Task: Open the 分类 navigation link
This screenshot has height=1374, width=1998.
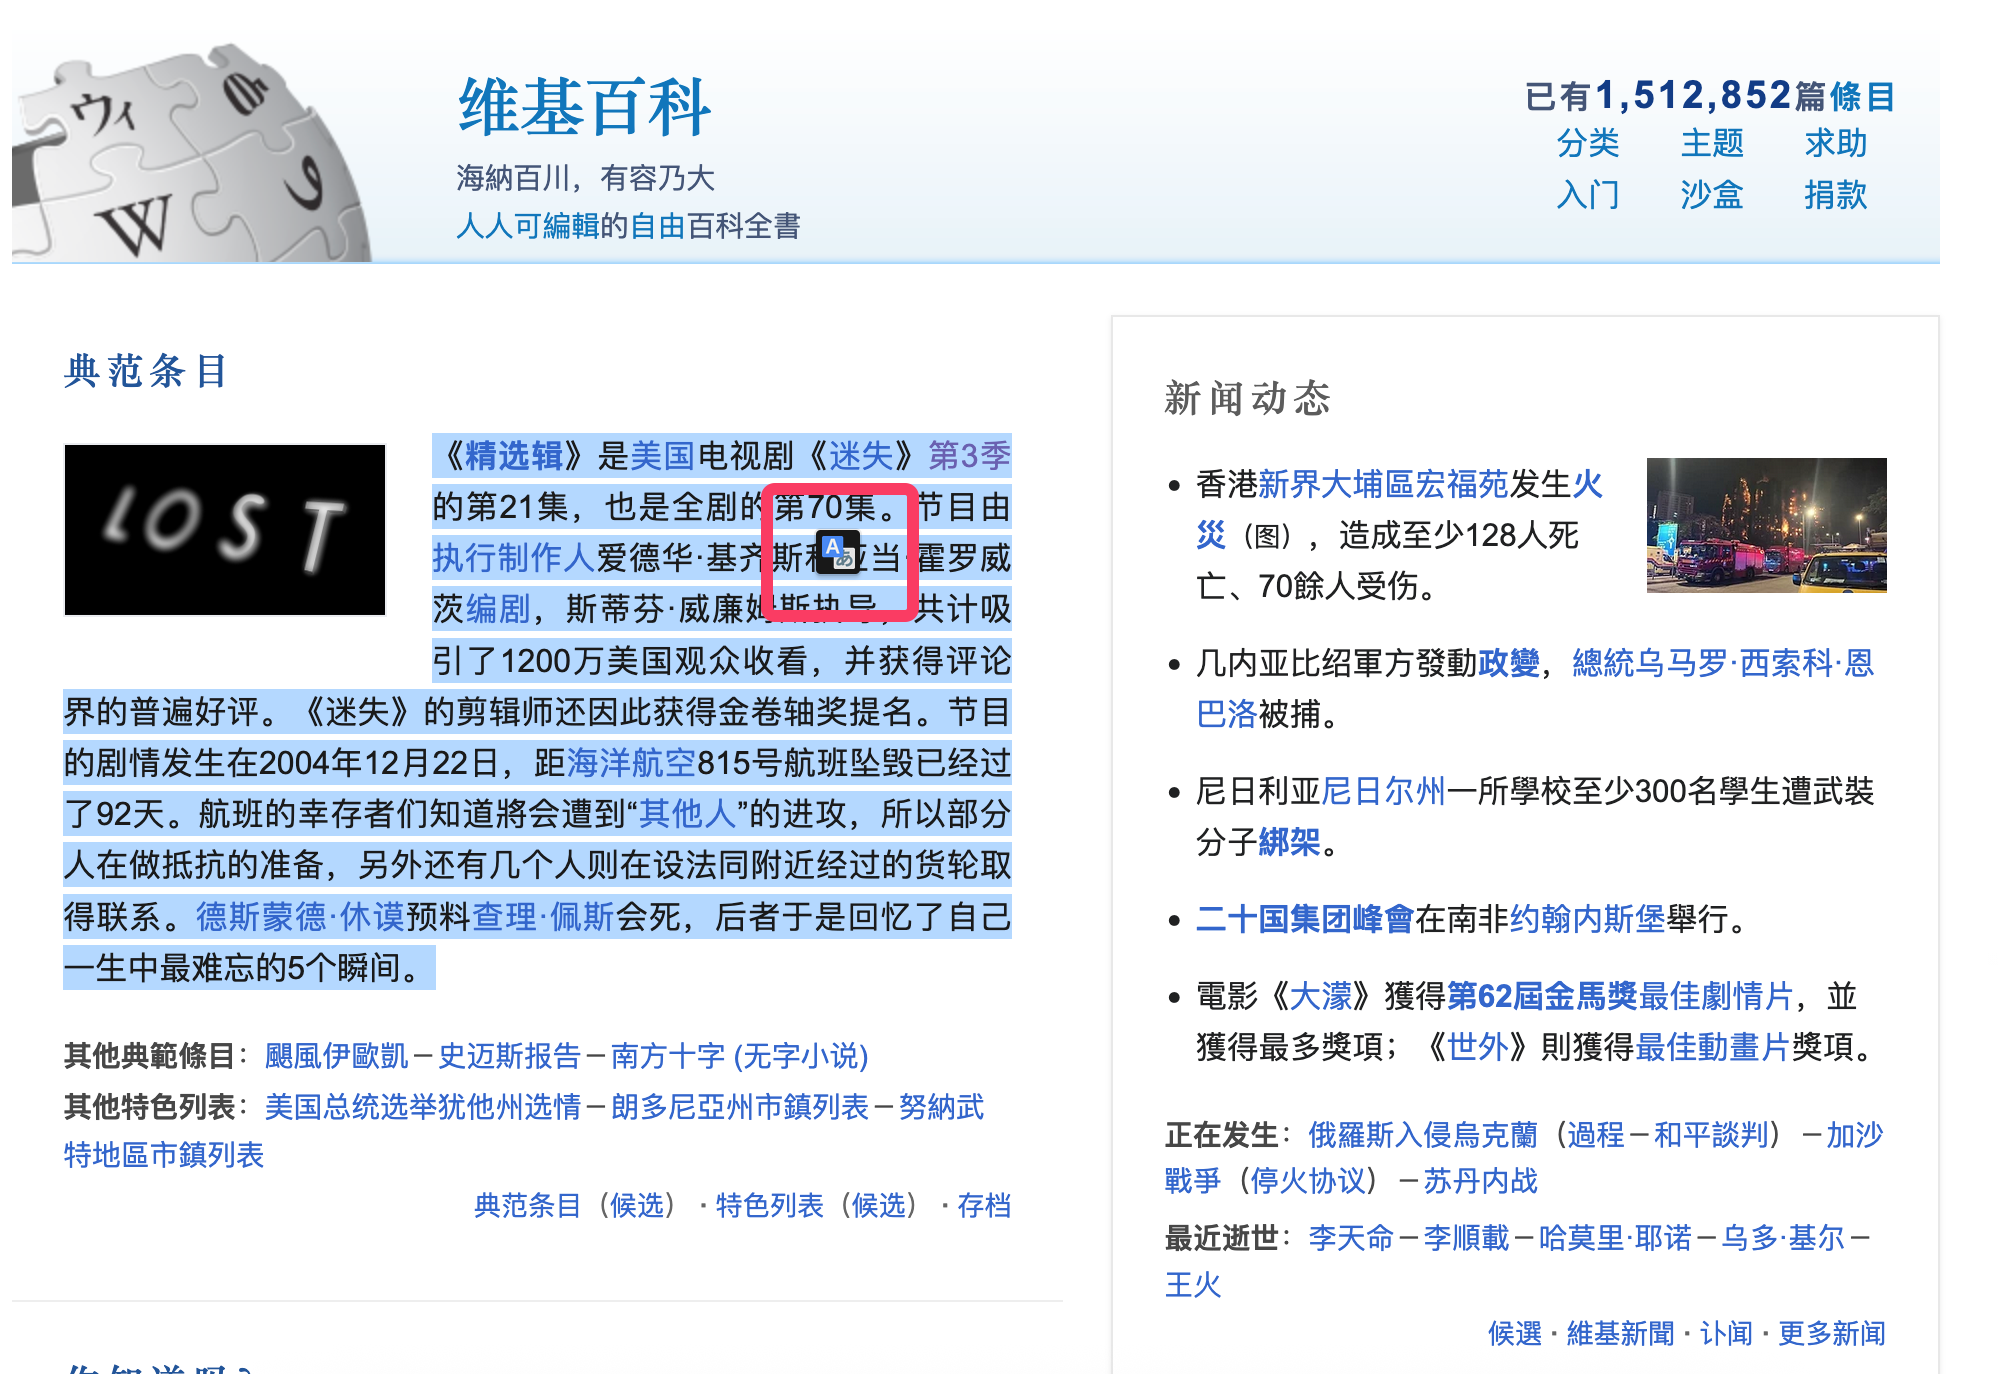Action: click(1587, 143)
